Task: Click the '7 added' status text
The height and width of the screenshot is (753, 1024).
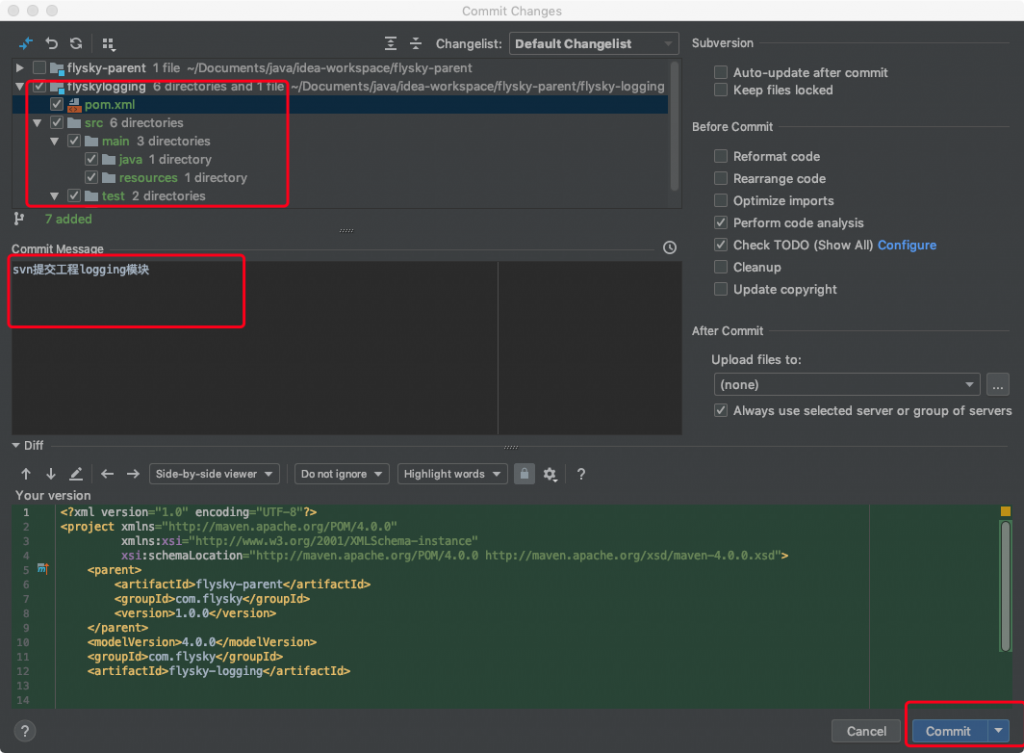Action: coord(68,219)
